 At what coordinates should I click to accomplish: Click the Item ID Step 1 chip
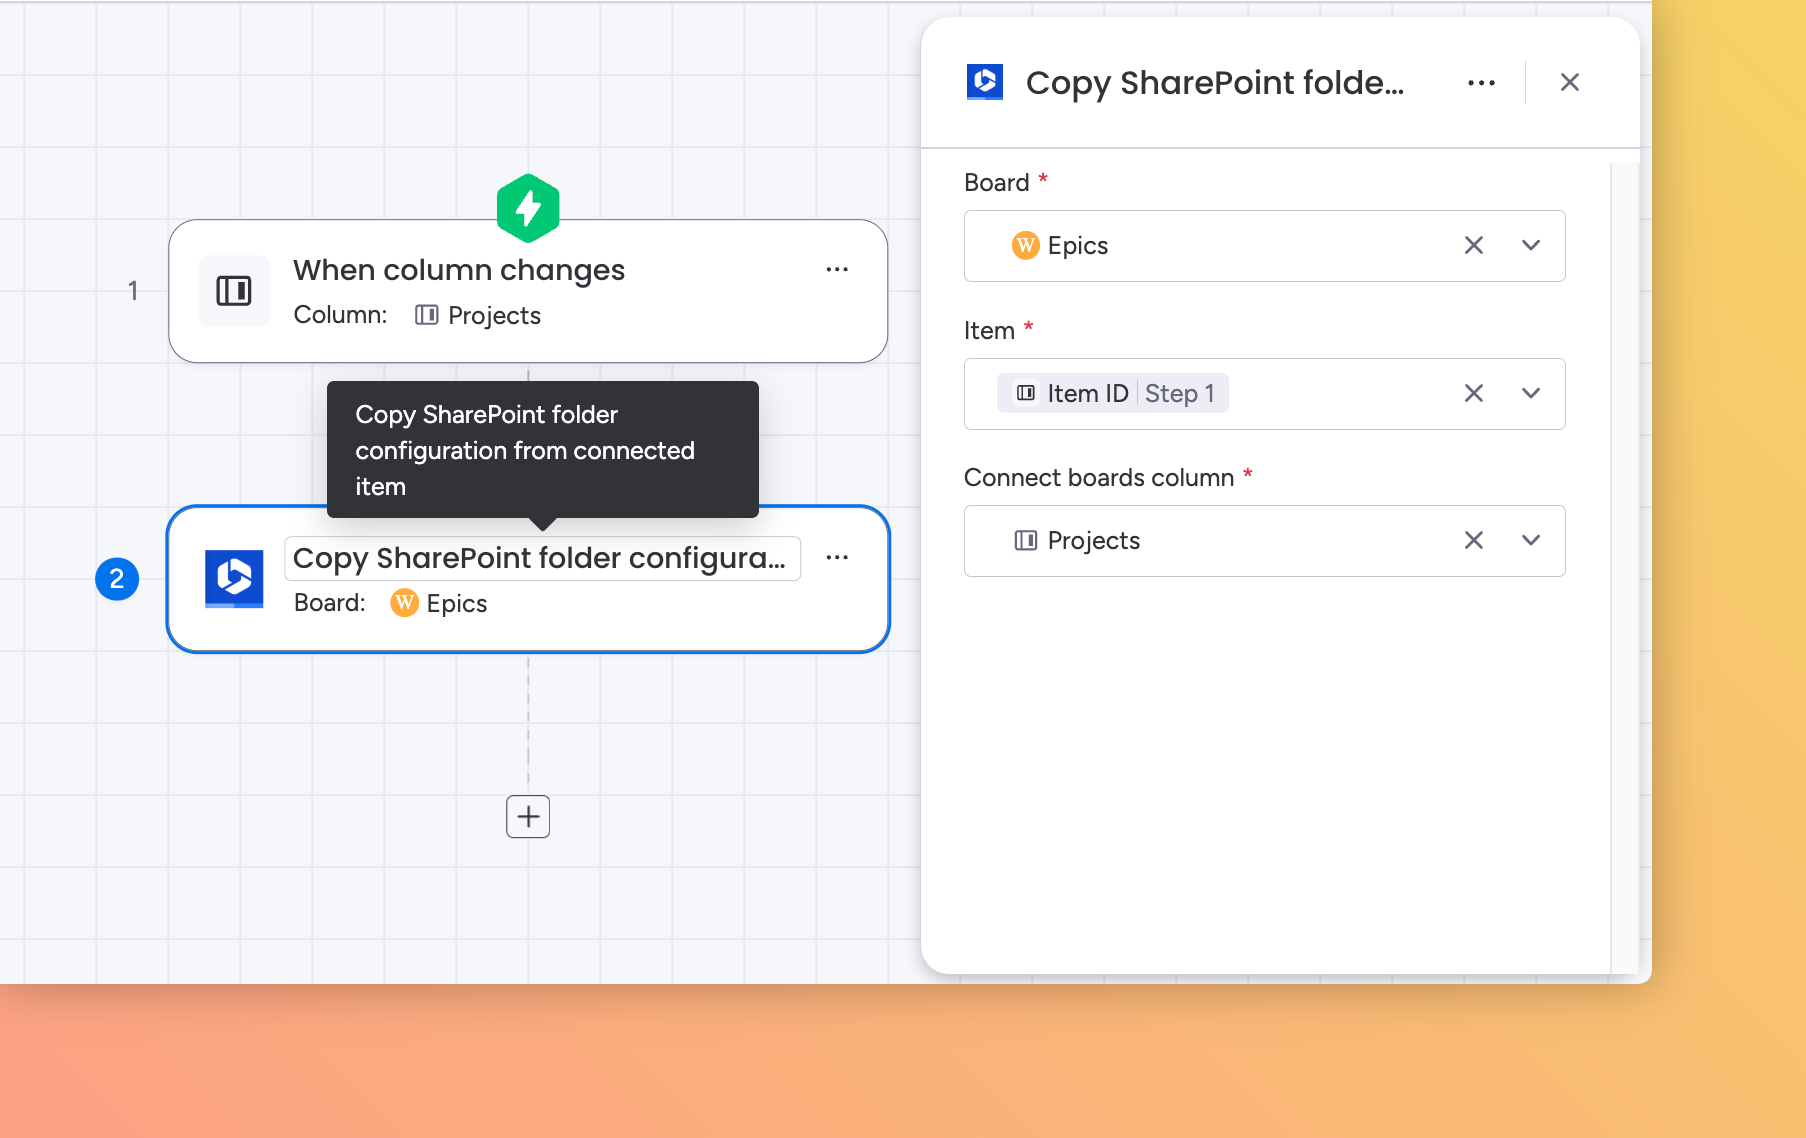(x=1113, y=393)
